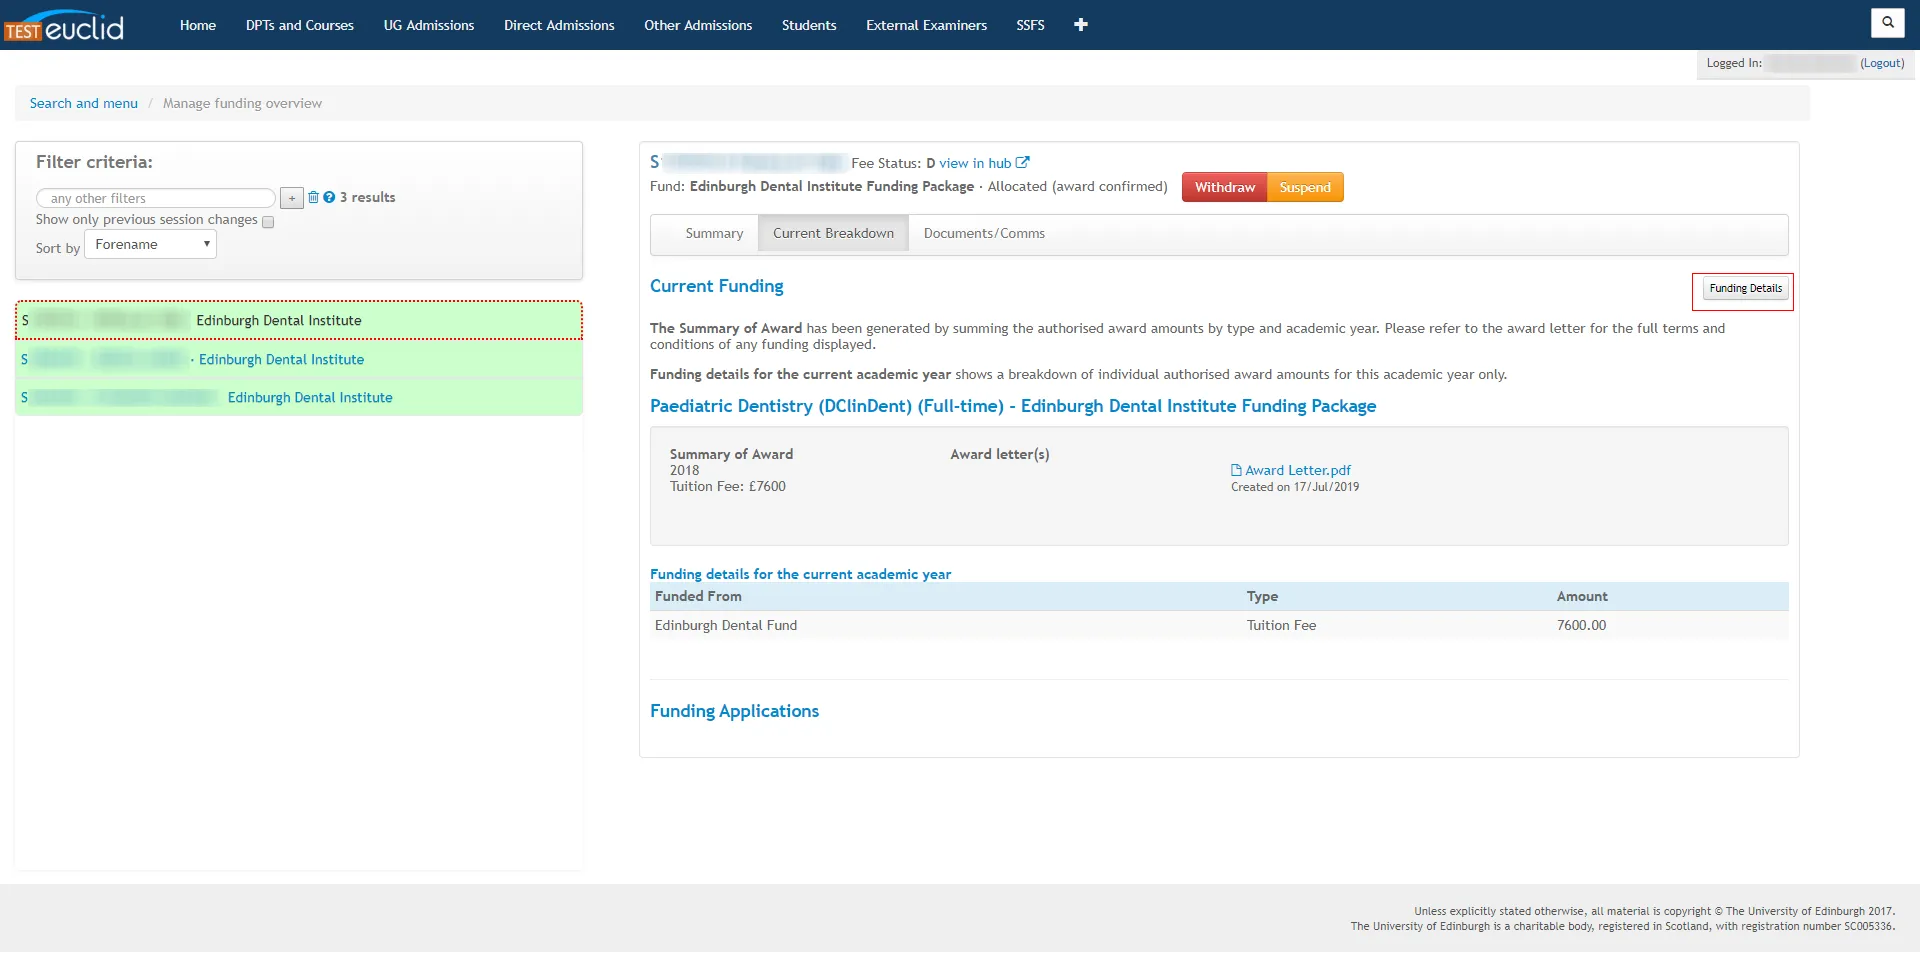This screenshot has height=969, width=1920.
Task: Switch to the Summary tab
Action: (x=714, y=233)
